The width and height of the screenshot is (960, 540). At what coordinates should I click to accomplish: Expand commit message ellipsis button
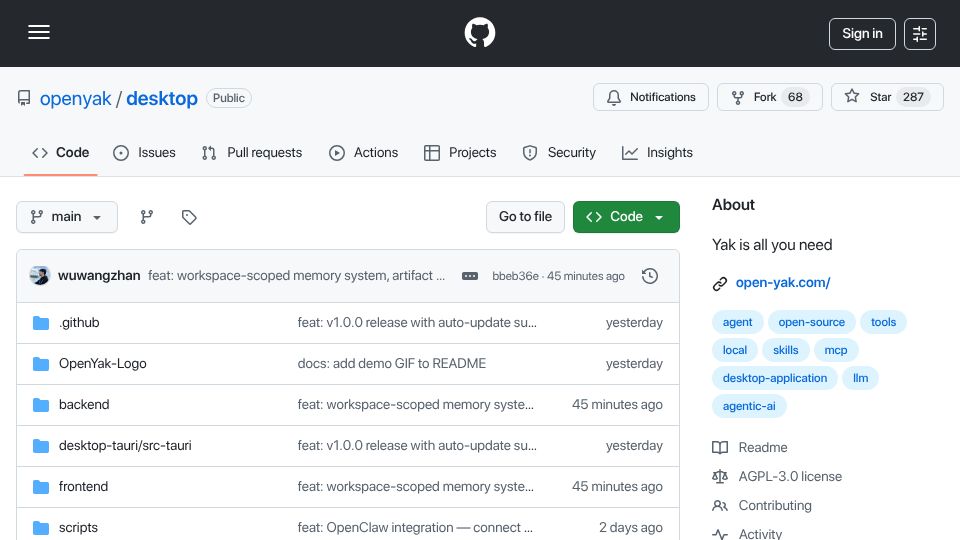click(x=470, y=276)
